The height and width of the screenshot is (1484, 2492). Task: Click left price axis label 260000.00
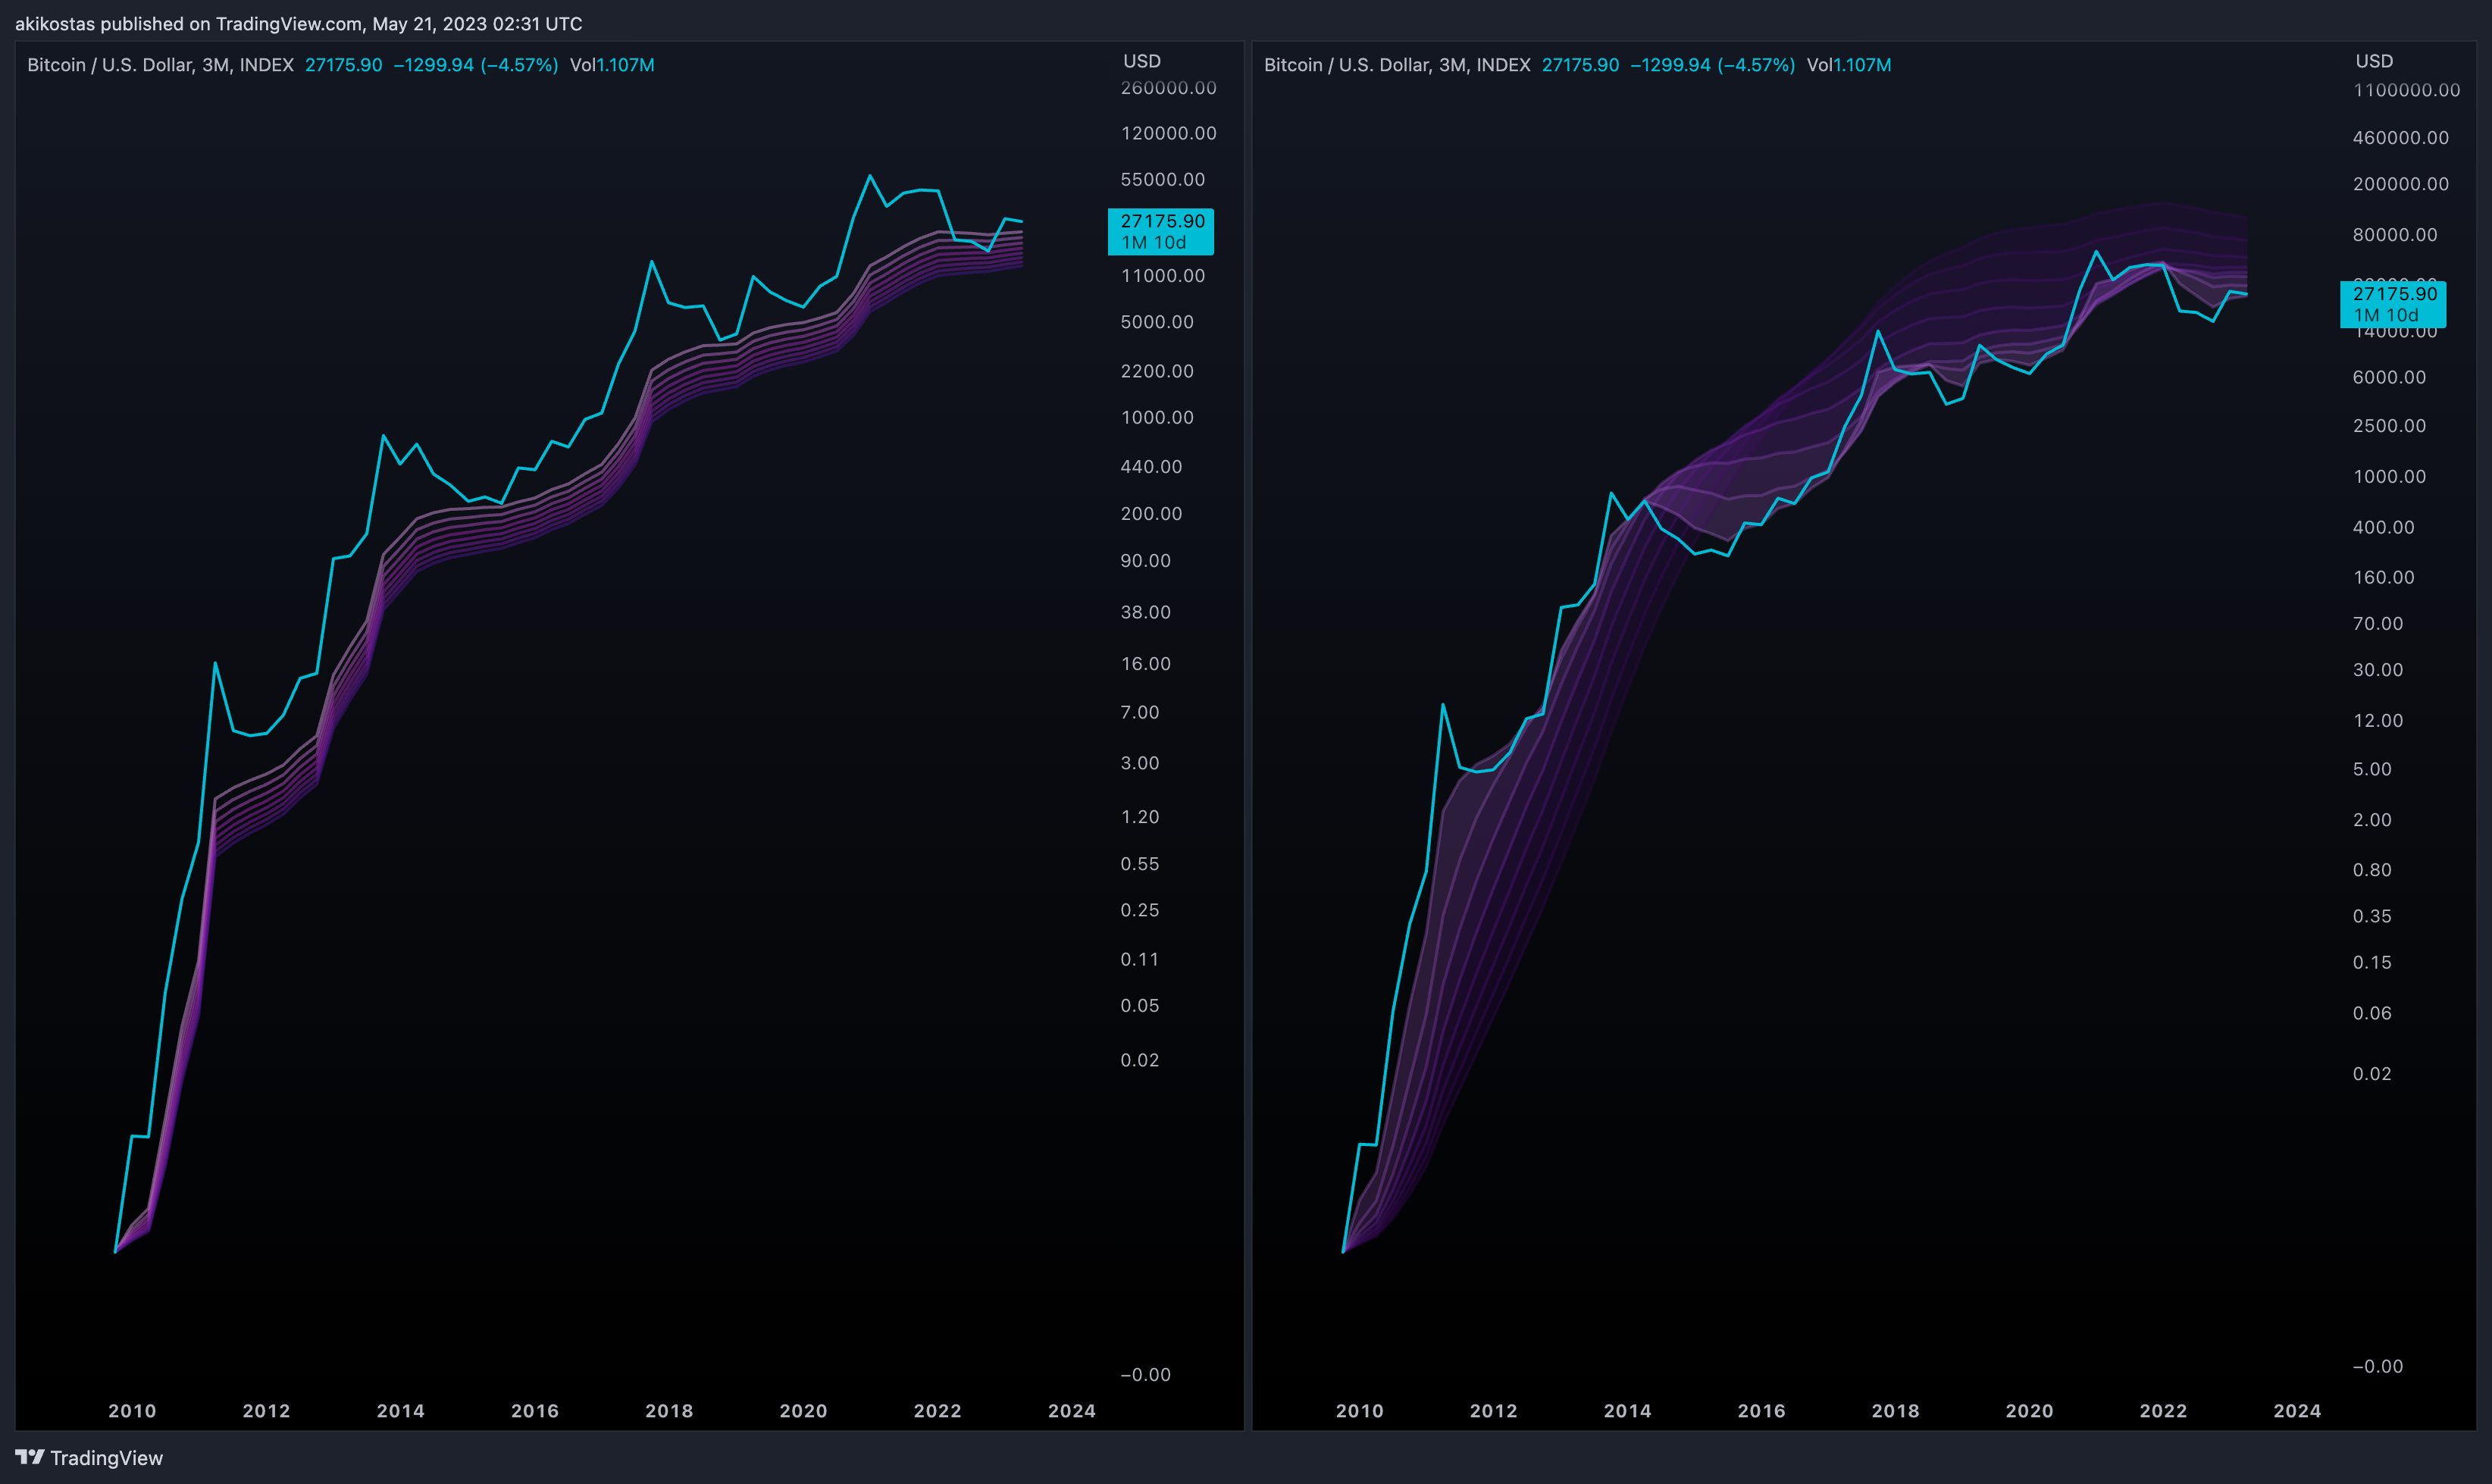tap(1168, 88)
